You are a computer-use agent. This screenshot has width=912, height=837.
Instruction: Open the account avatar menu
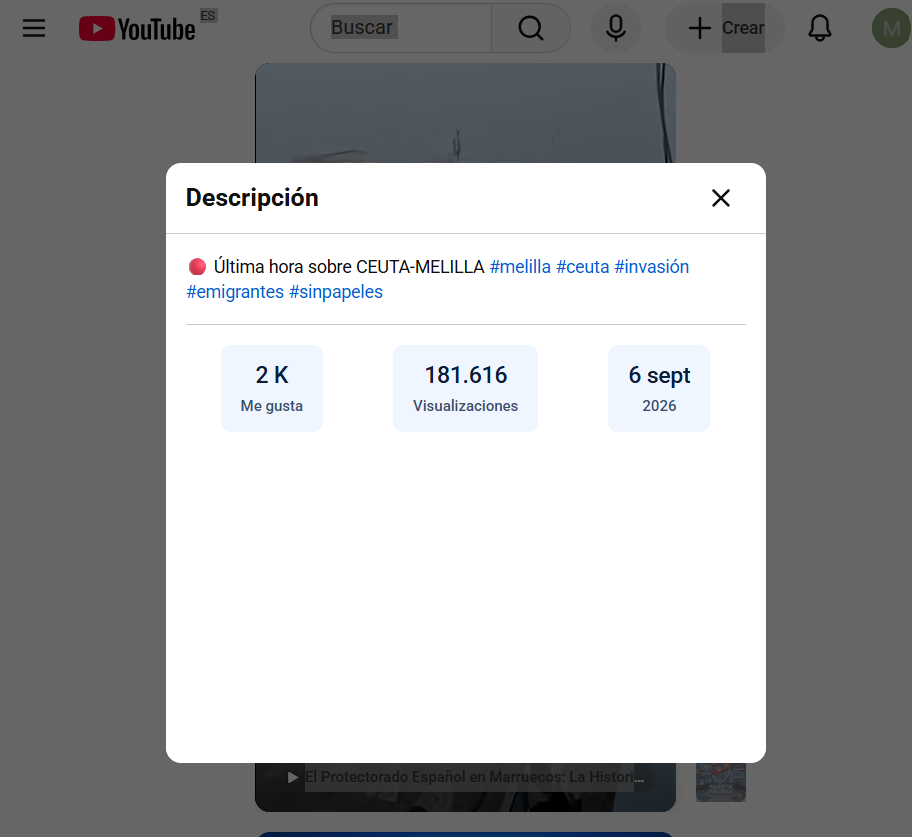891,28
